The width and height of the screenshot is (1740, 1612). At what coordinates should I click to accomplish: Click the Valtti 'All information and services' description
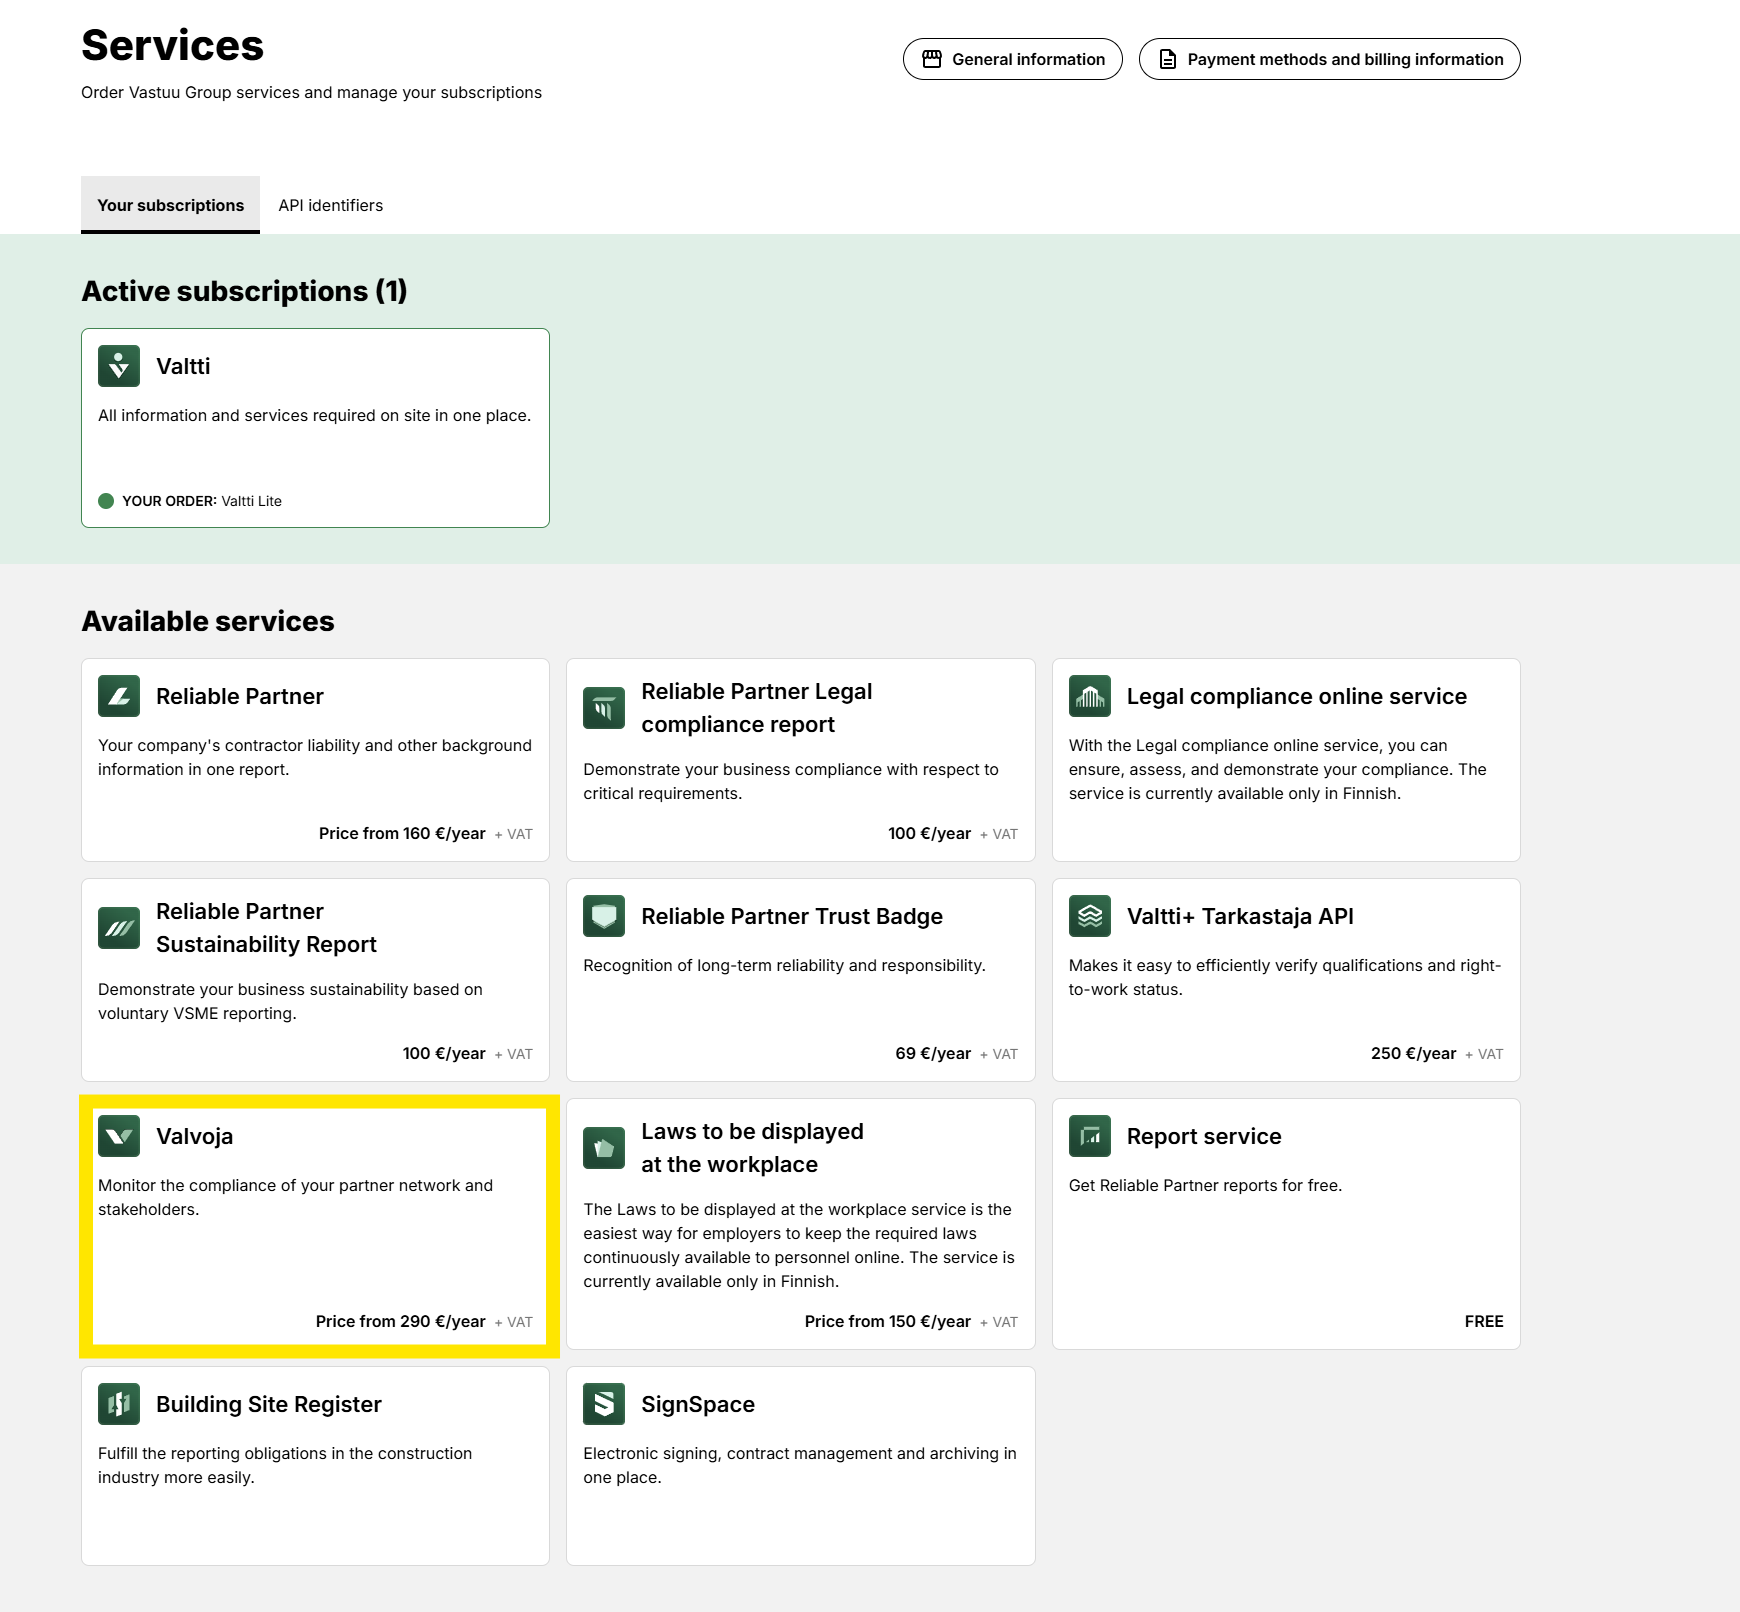314,415
